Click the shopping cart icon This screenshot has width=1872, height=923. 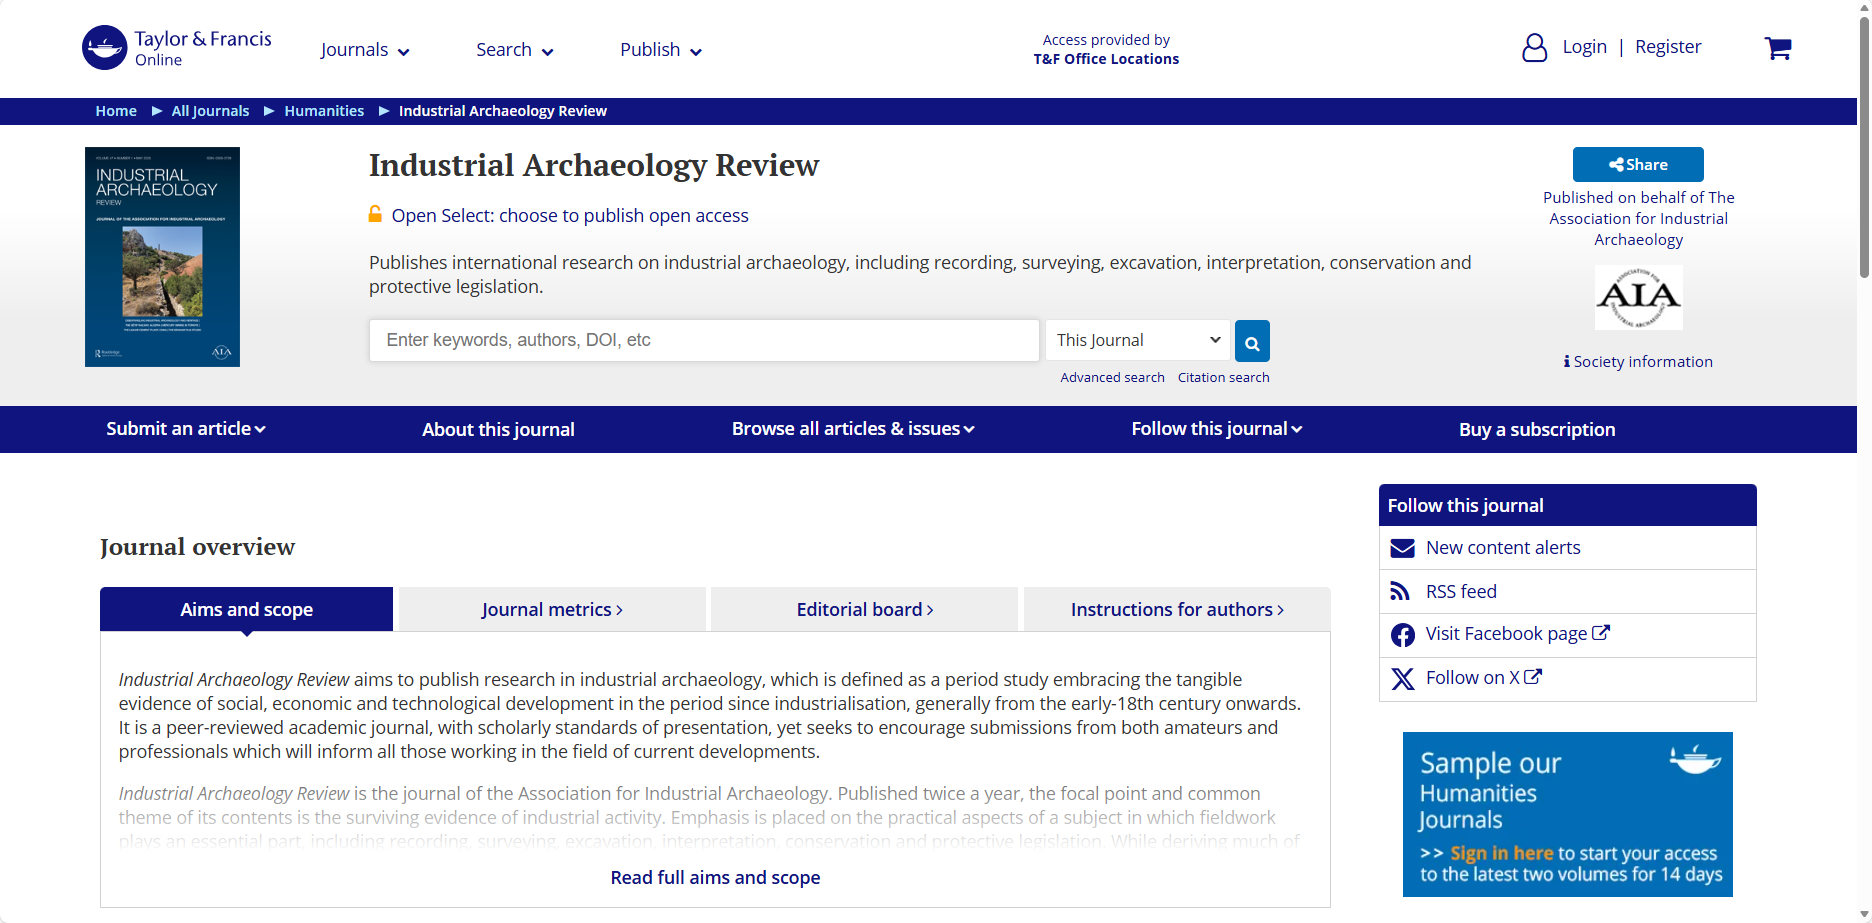pyautogui.click(x=1777, y=48)
